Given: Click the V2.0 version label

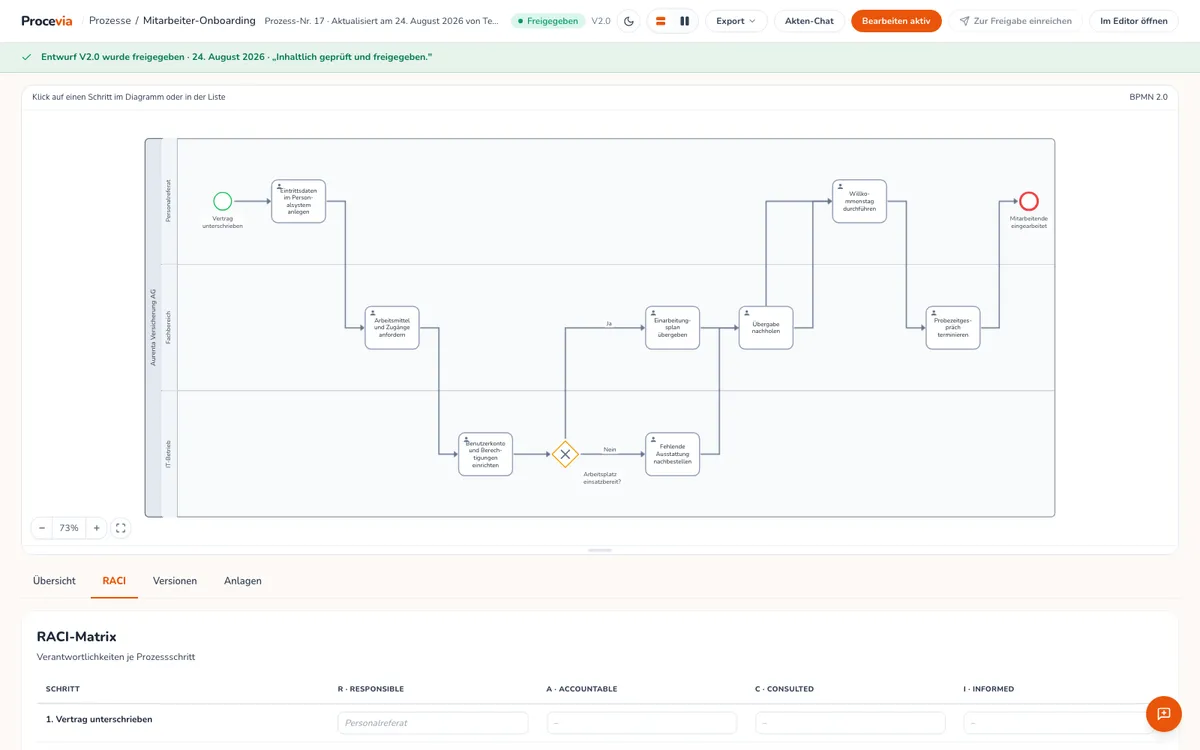Looking at the screenshot, I should (x=600, y=21).
